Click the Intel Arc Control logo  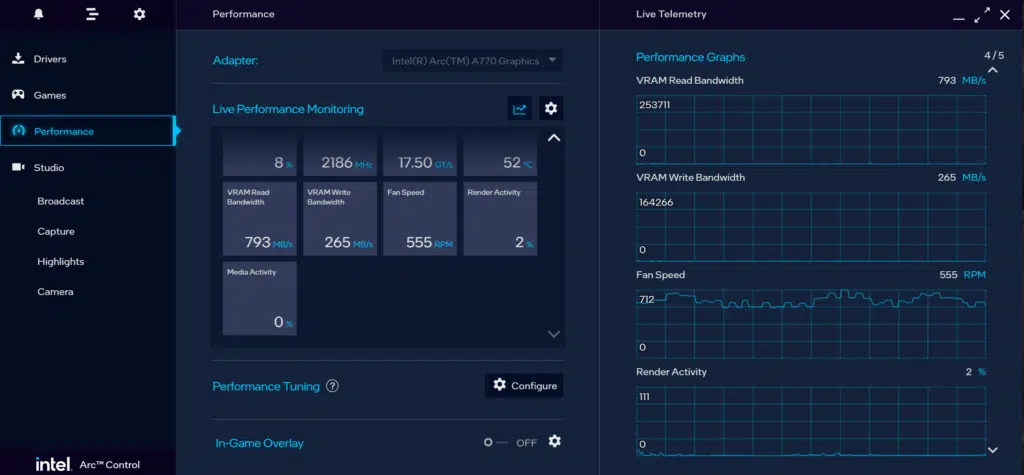tap(88, 465)
